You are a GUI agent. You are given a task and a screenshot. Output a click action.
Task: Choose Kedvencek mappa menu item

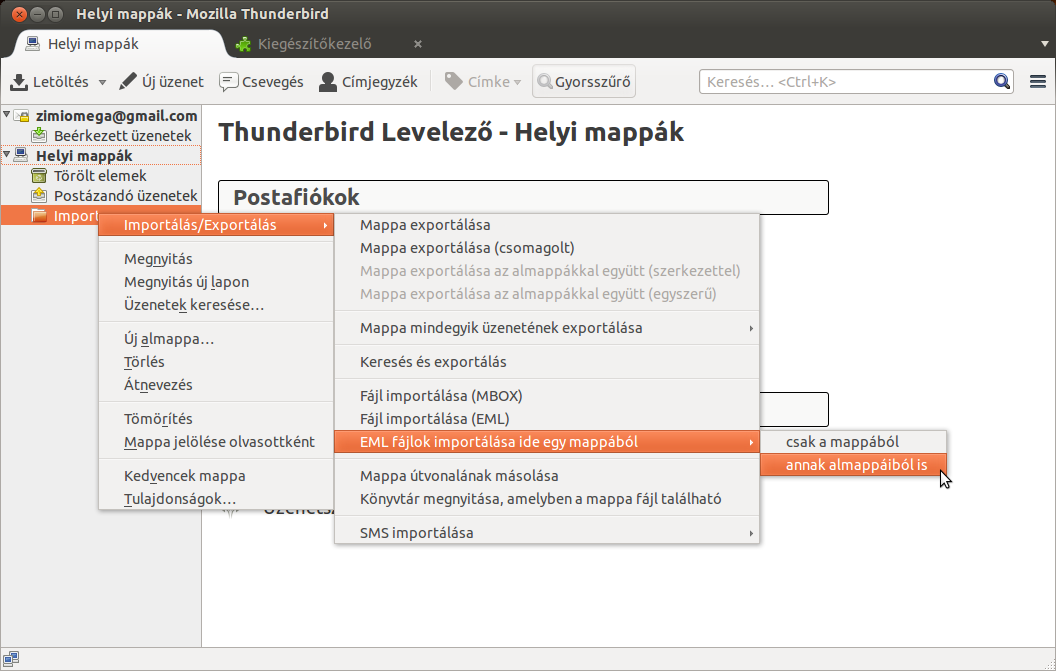coord(216,476)
